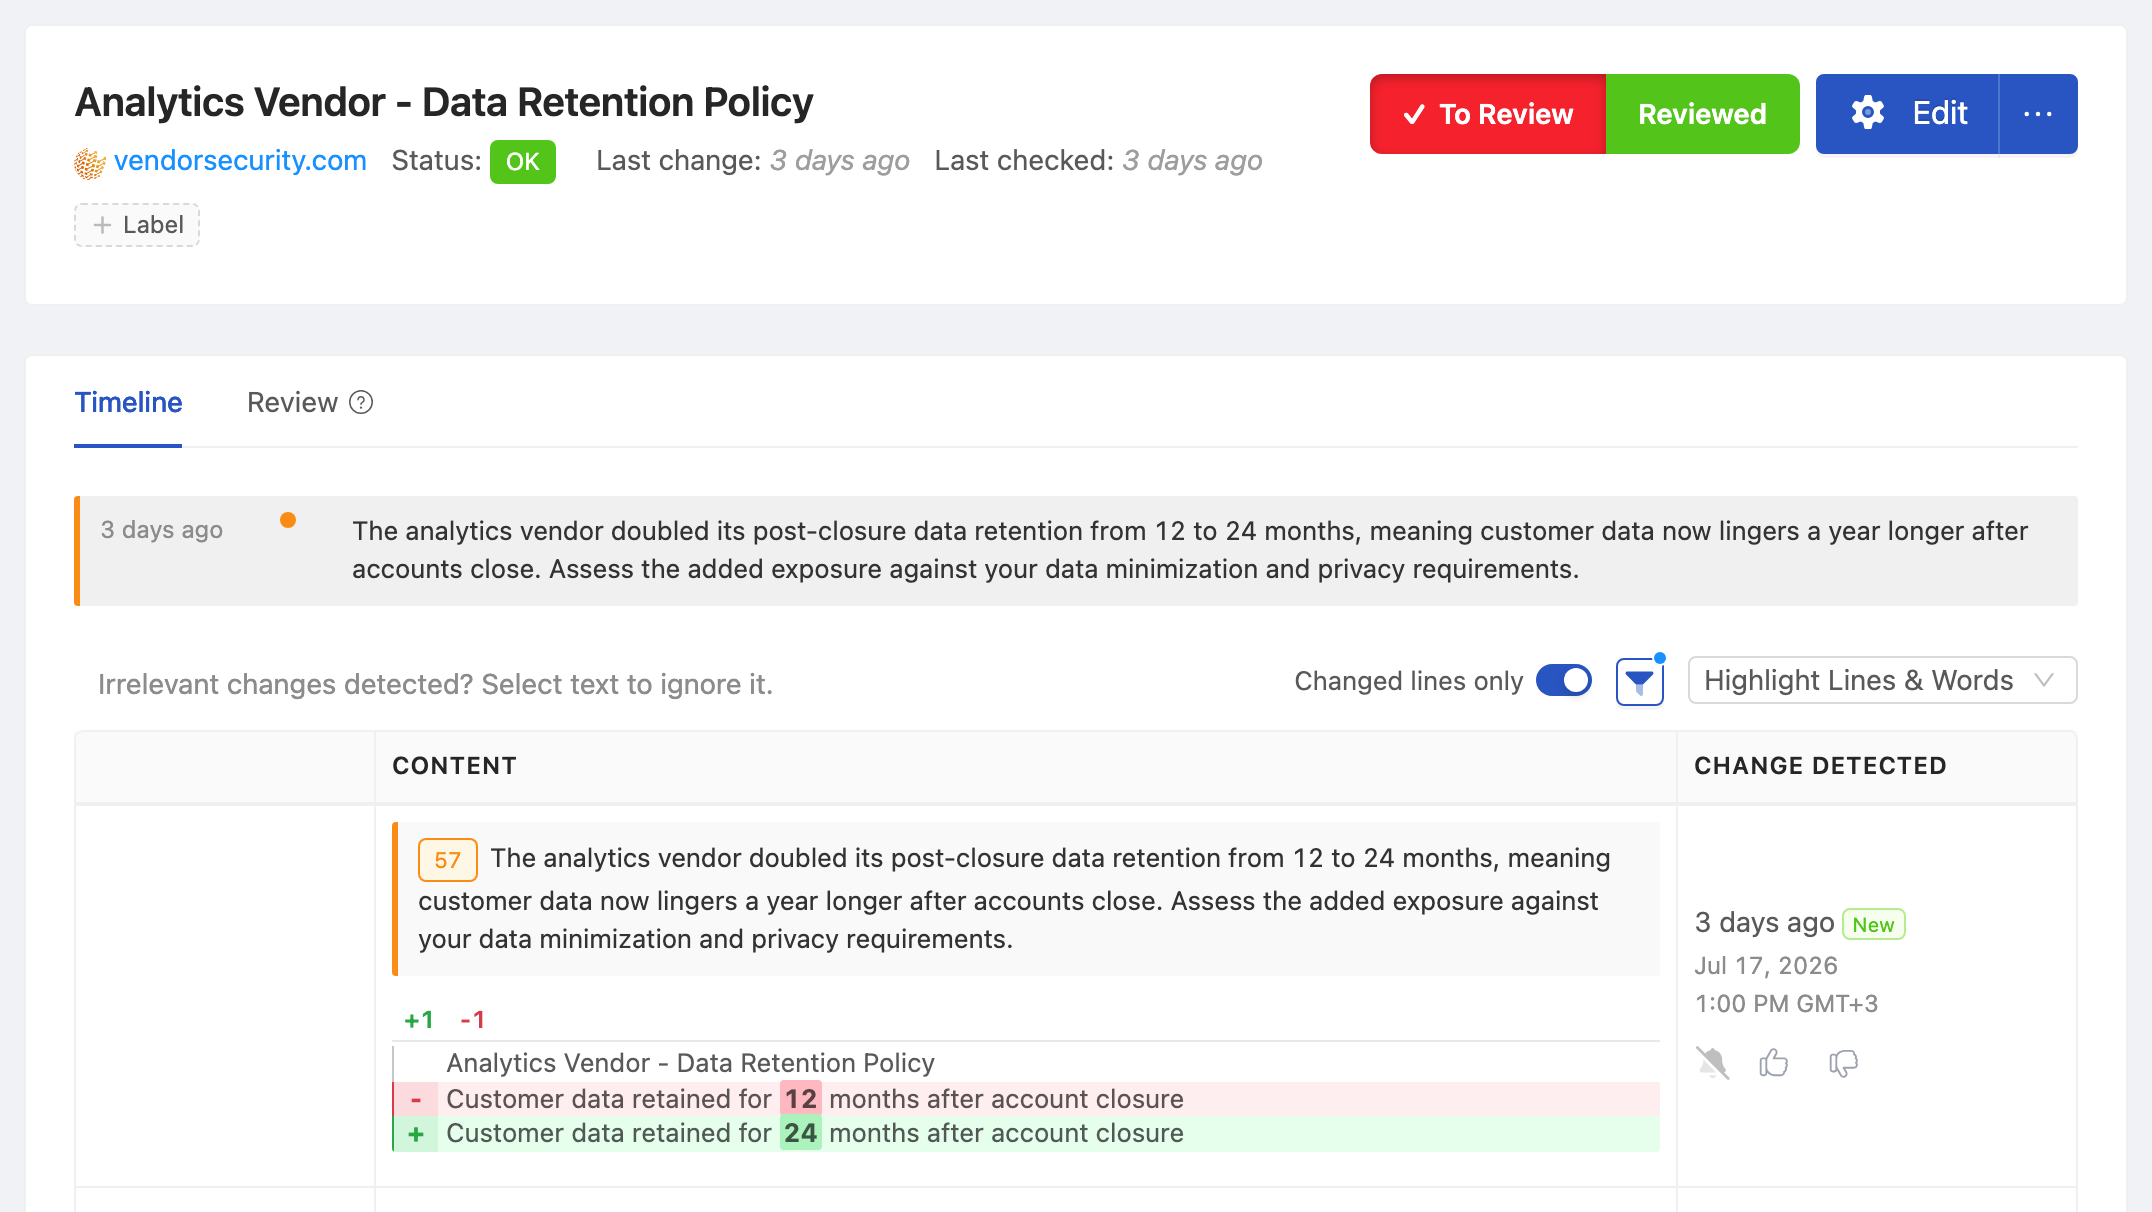Click the green New badge
Image resolution: width=2152 pixels, height=1212 pixels.
(1873, 924)
